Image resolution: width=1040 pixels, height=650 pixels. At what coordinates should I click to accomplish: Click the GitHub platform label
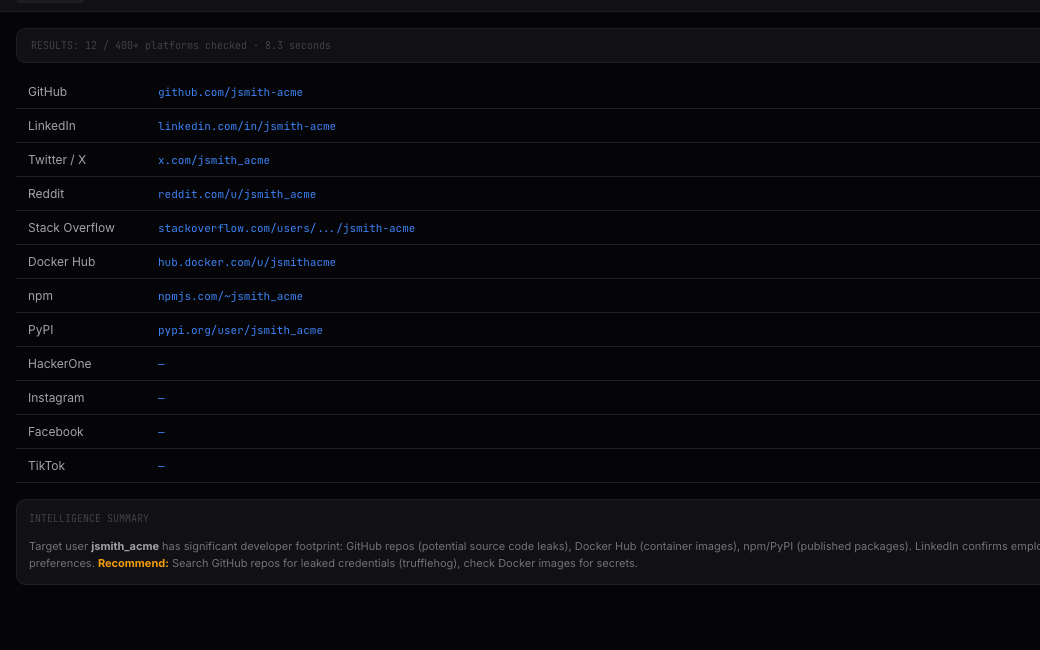tap(47, 92)
